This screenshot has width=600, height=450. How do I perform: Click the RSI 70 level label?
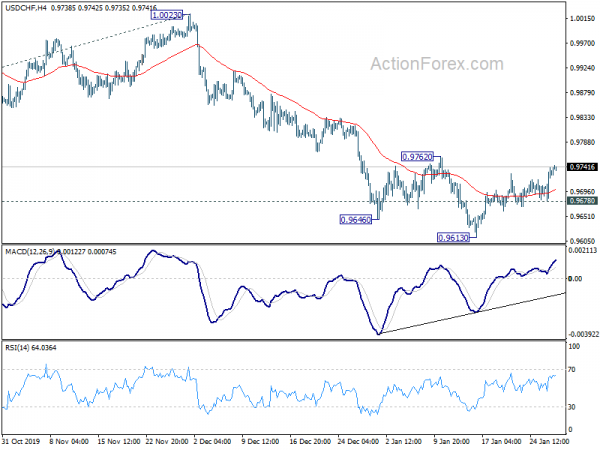tap(572, 370)
